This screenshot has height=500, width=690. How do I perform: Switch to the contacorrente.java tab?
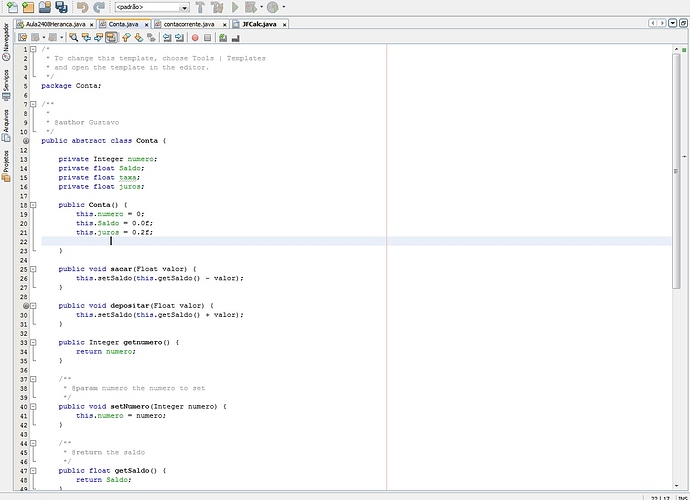click(189, 22)
